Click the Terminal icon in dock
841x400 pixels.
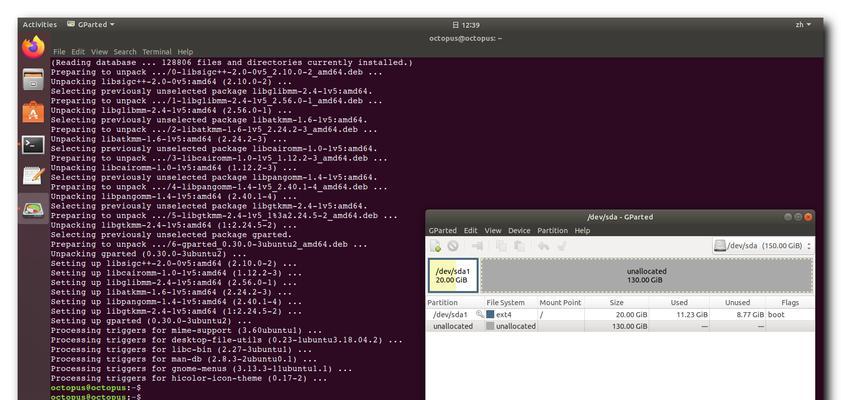click(33, 145)
